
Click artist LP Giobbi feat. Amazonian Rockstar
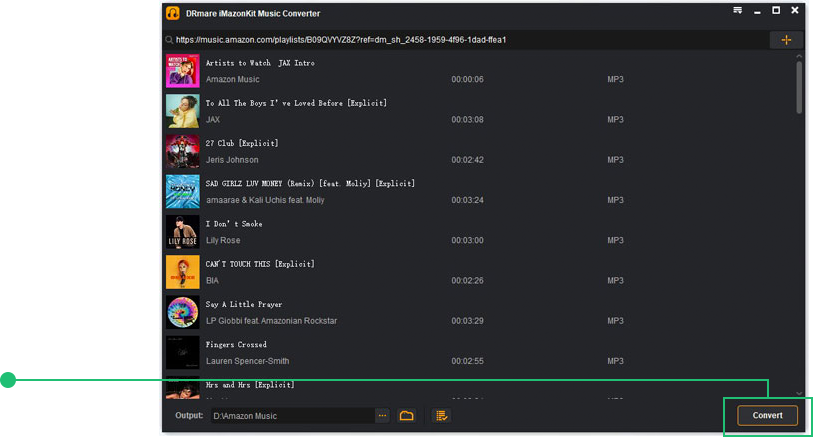click(271, 321)
